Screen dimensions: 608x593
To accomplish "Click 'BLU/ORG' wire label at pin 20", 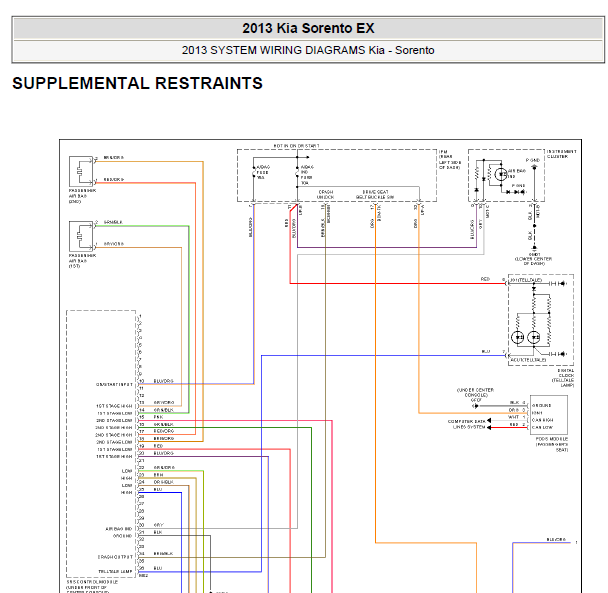I will click(163, 453).
